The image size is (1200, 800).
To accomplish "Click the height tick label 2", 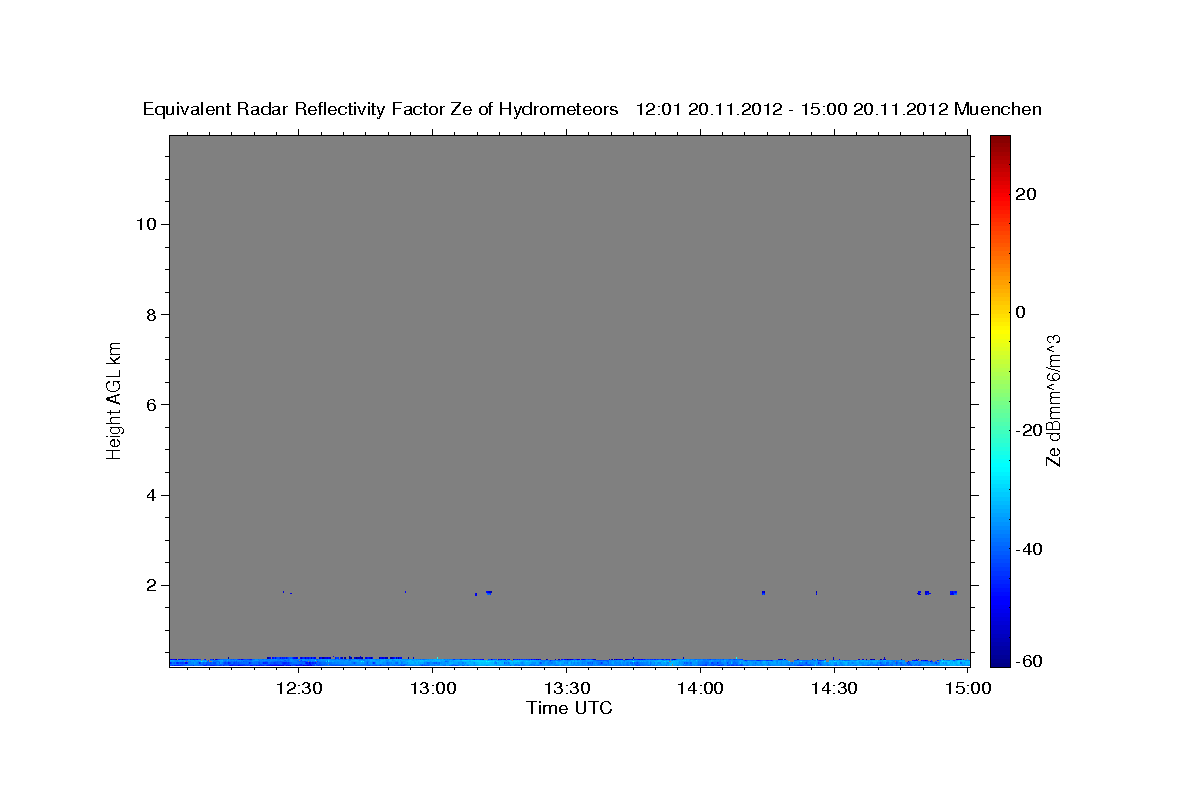I will 152,585.
